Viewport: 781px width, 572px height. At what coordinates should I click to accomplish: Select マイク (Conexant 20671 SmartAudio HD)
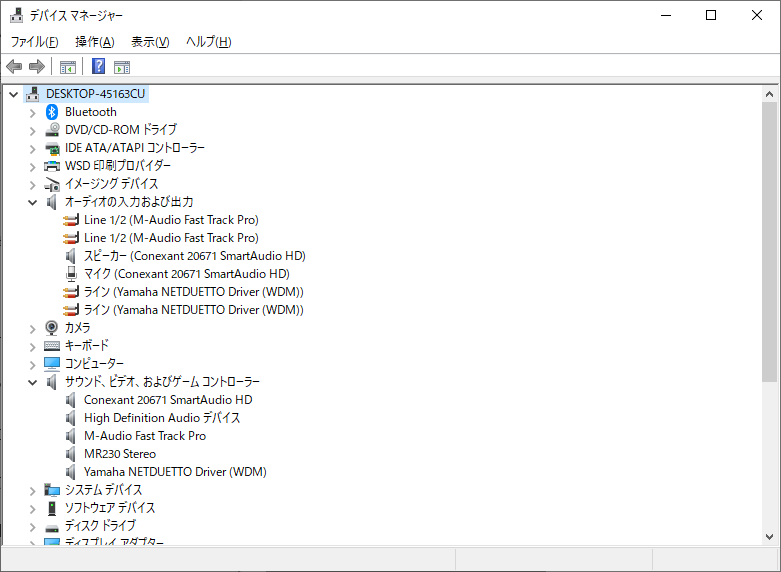(x=187, y=274)
